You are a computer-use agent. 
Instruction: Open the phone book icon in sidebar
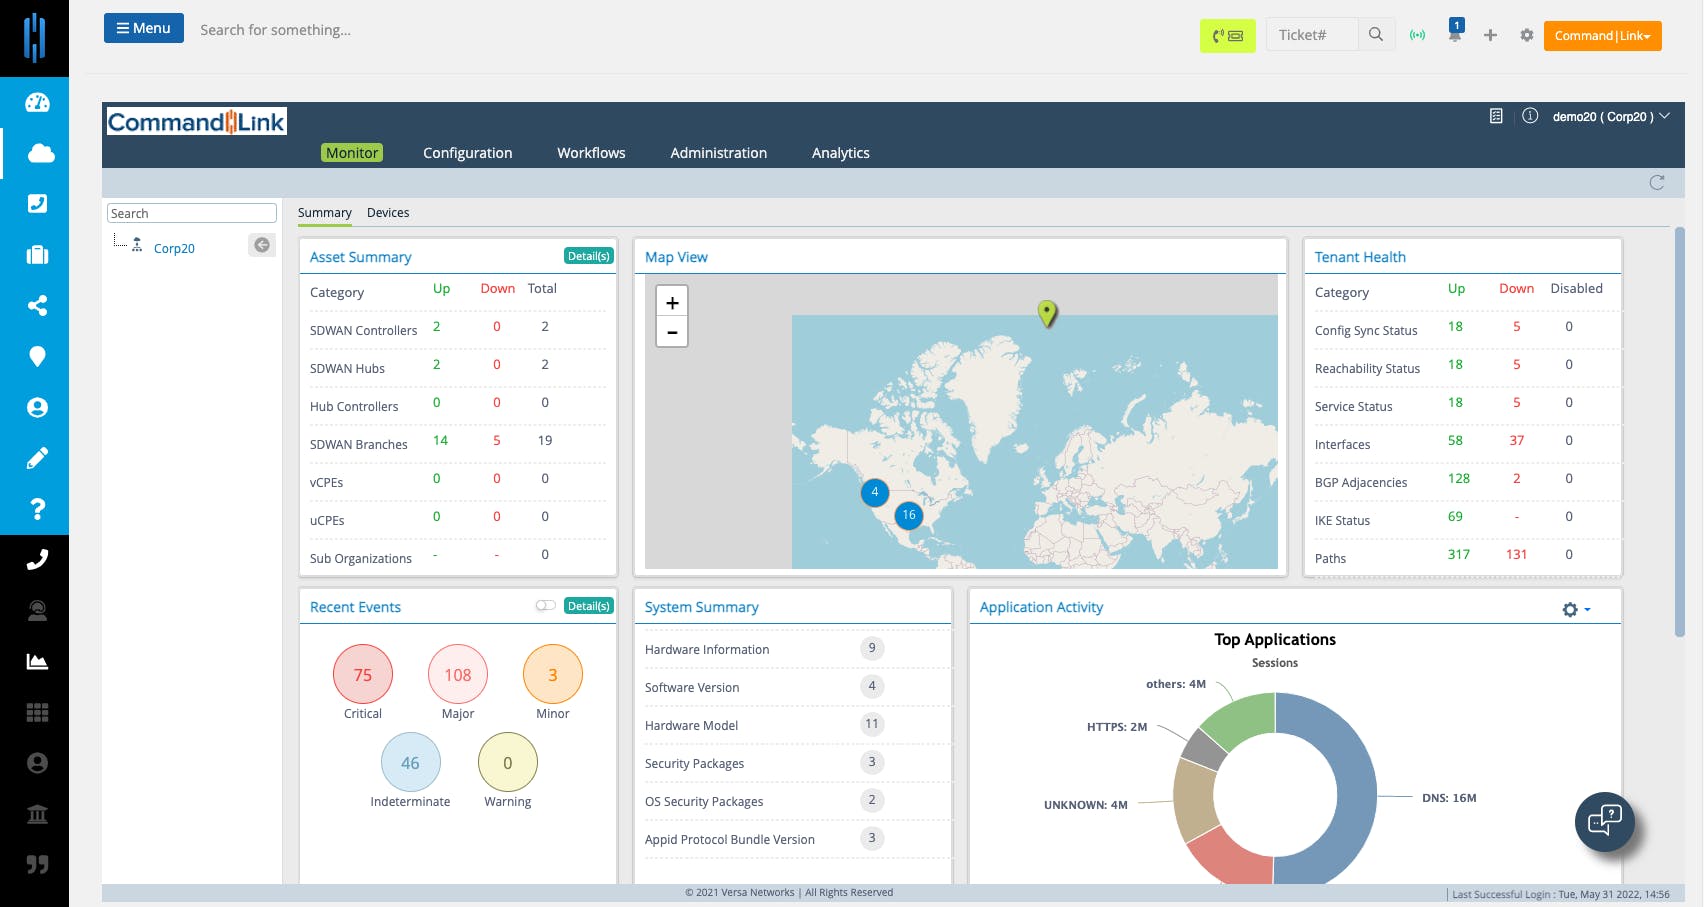tap(37, 203)
